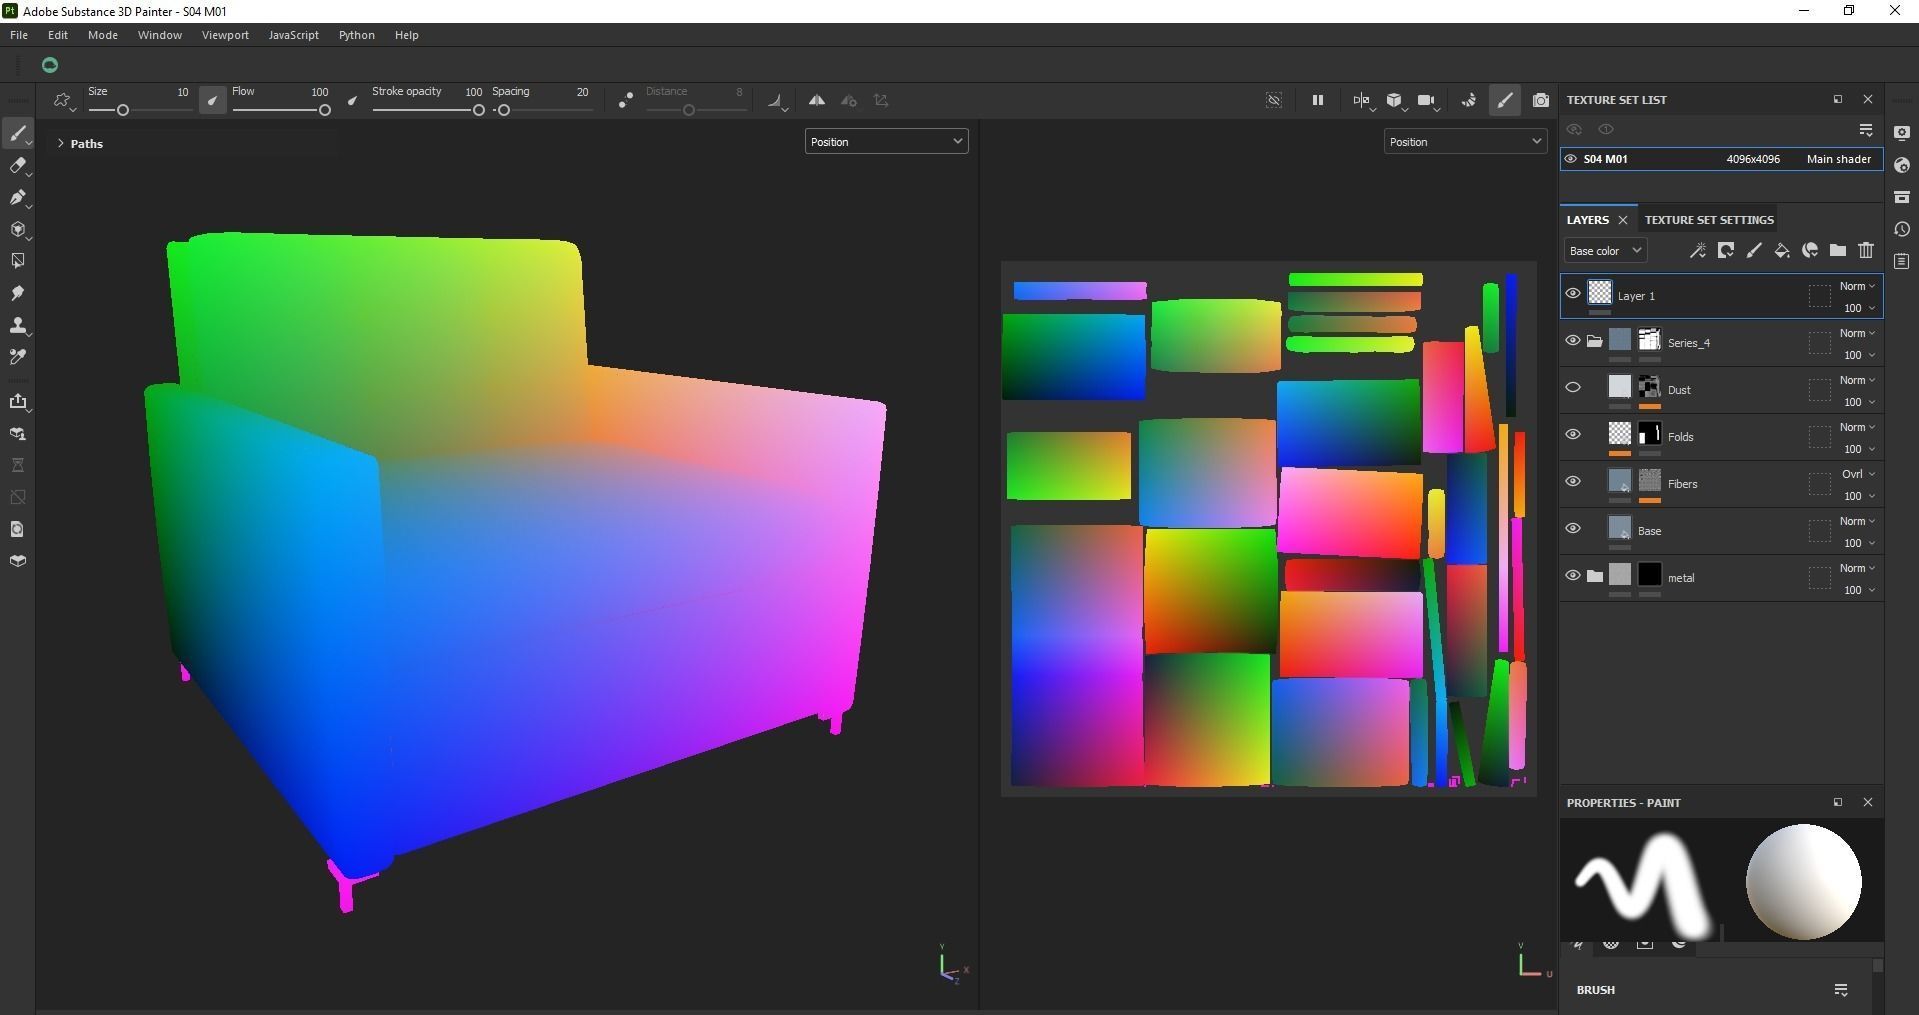
Task: Adjust the Stroke opacity slider
Action: (428, 110)
